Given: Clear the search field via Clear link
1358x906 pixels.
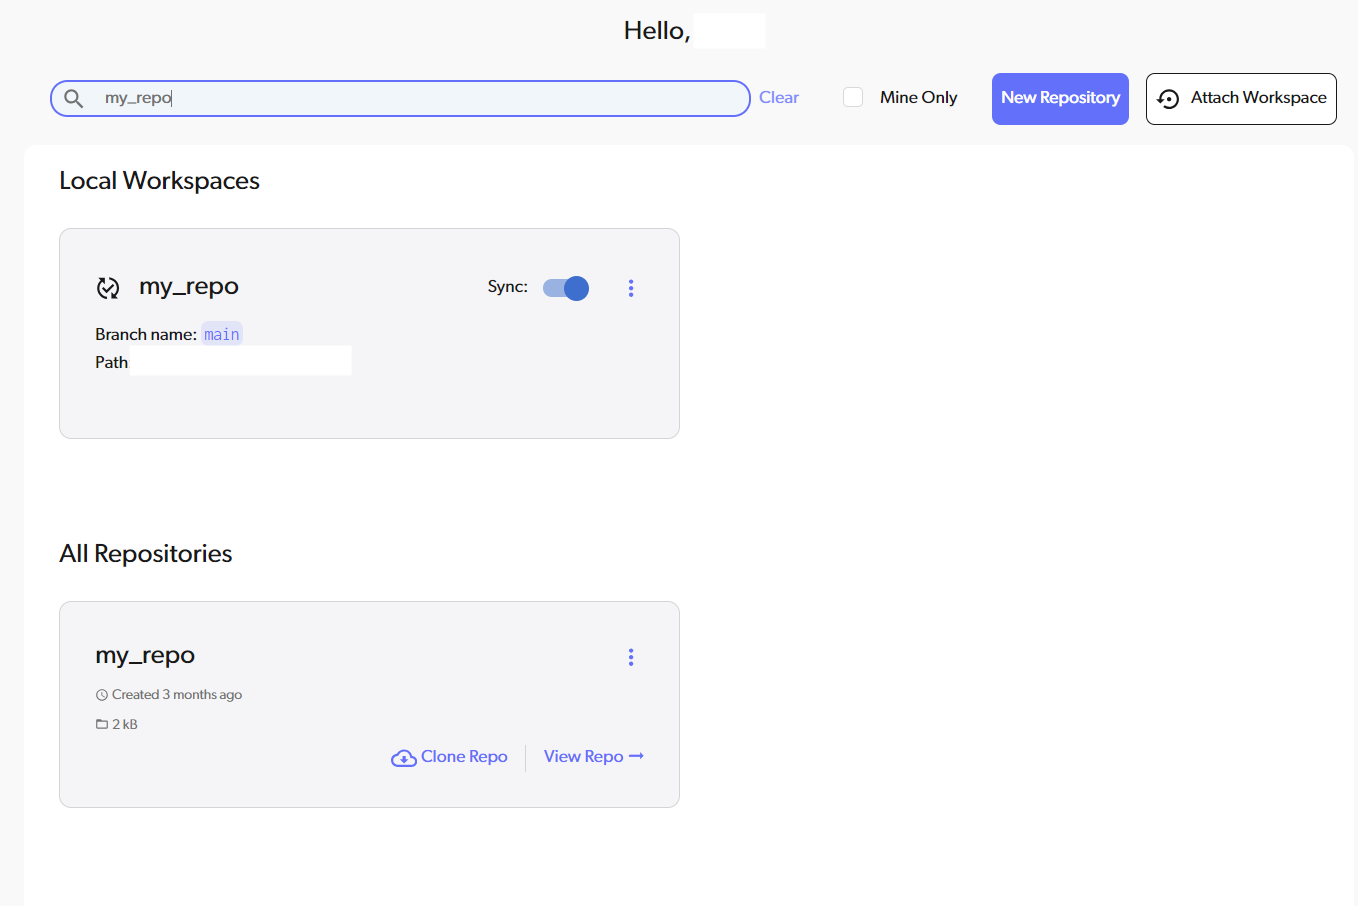Looking at the screenshot, I should (779, 97).
